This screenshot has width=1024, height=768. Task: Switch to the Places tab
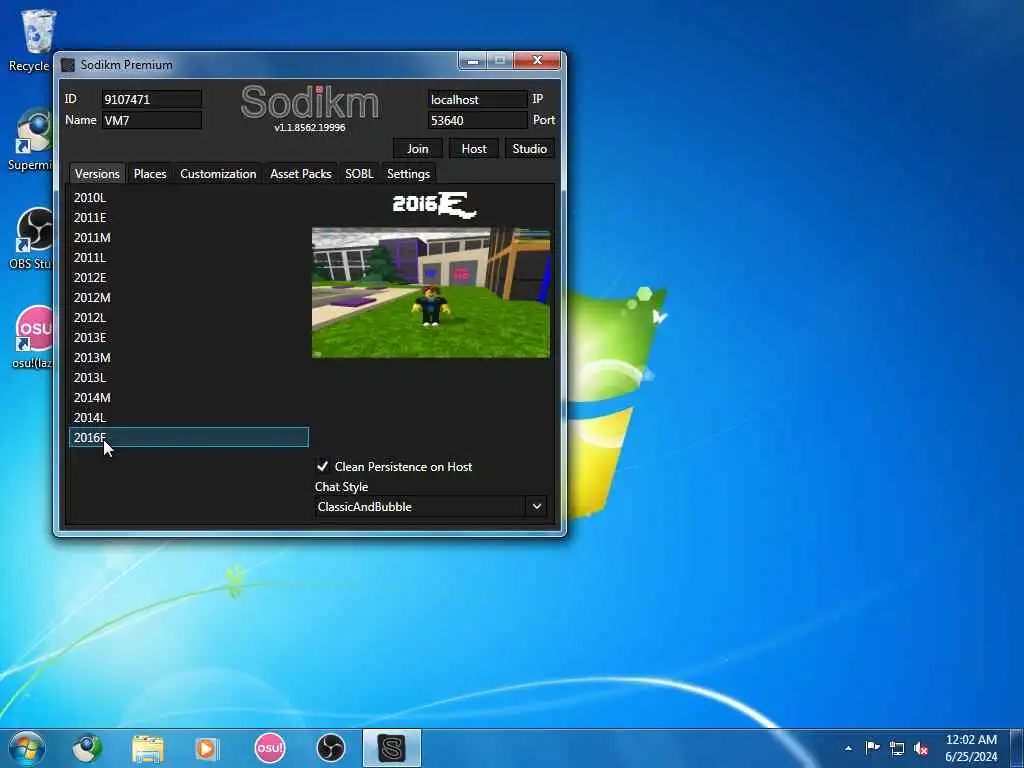[x=150, y=174]
